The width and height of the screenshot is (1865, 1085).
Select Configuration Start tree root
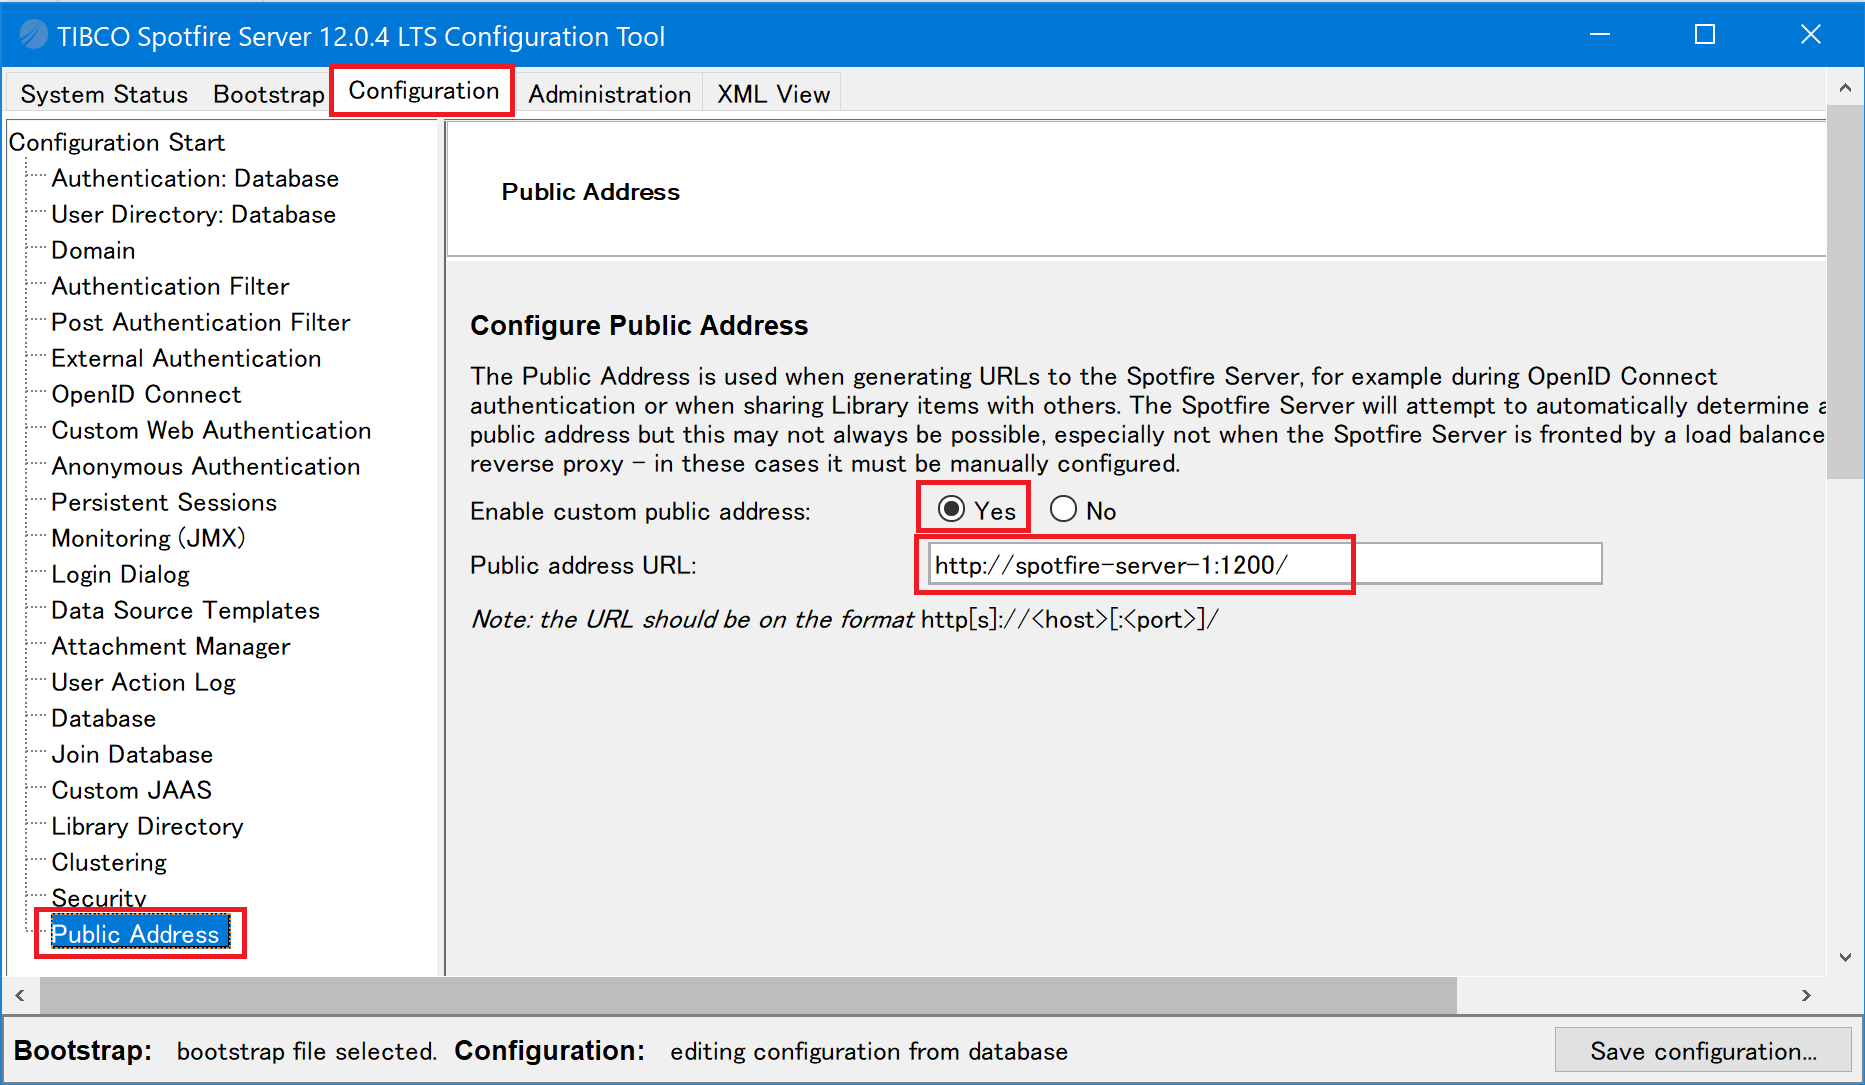point(117,142)
